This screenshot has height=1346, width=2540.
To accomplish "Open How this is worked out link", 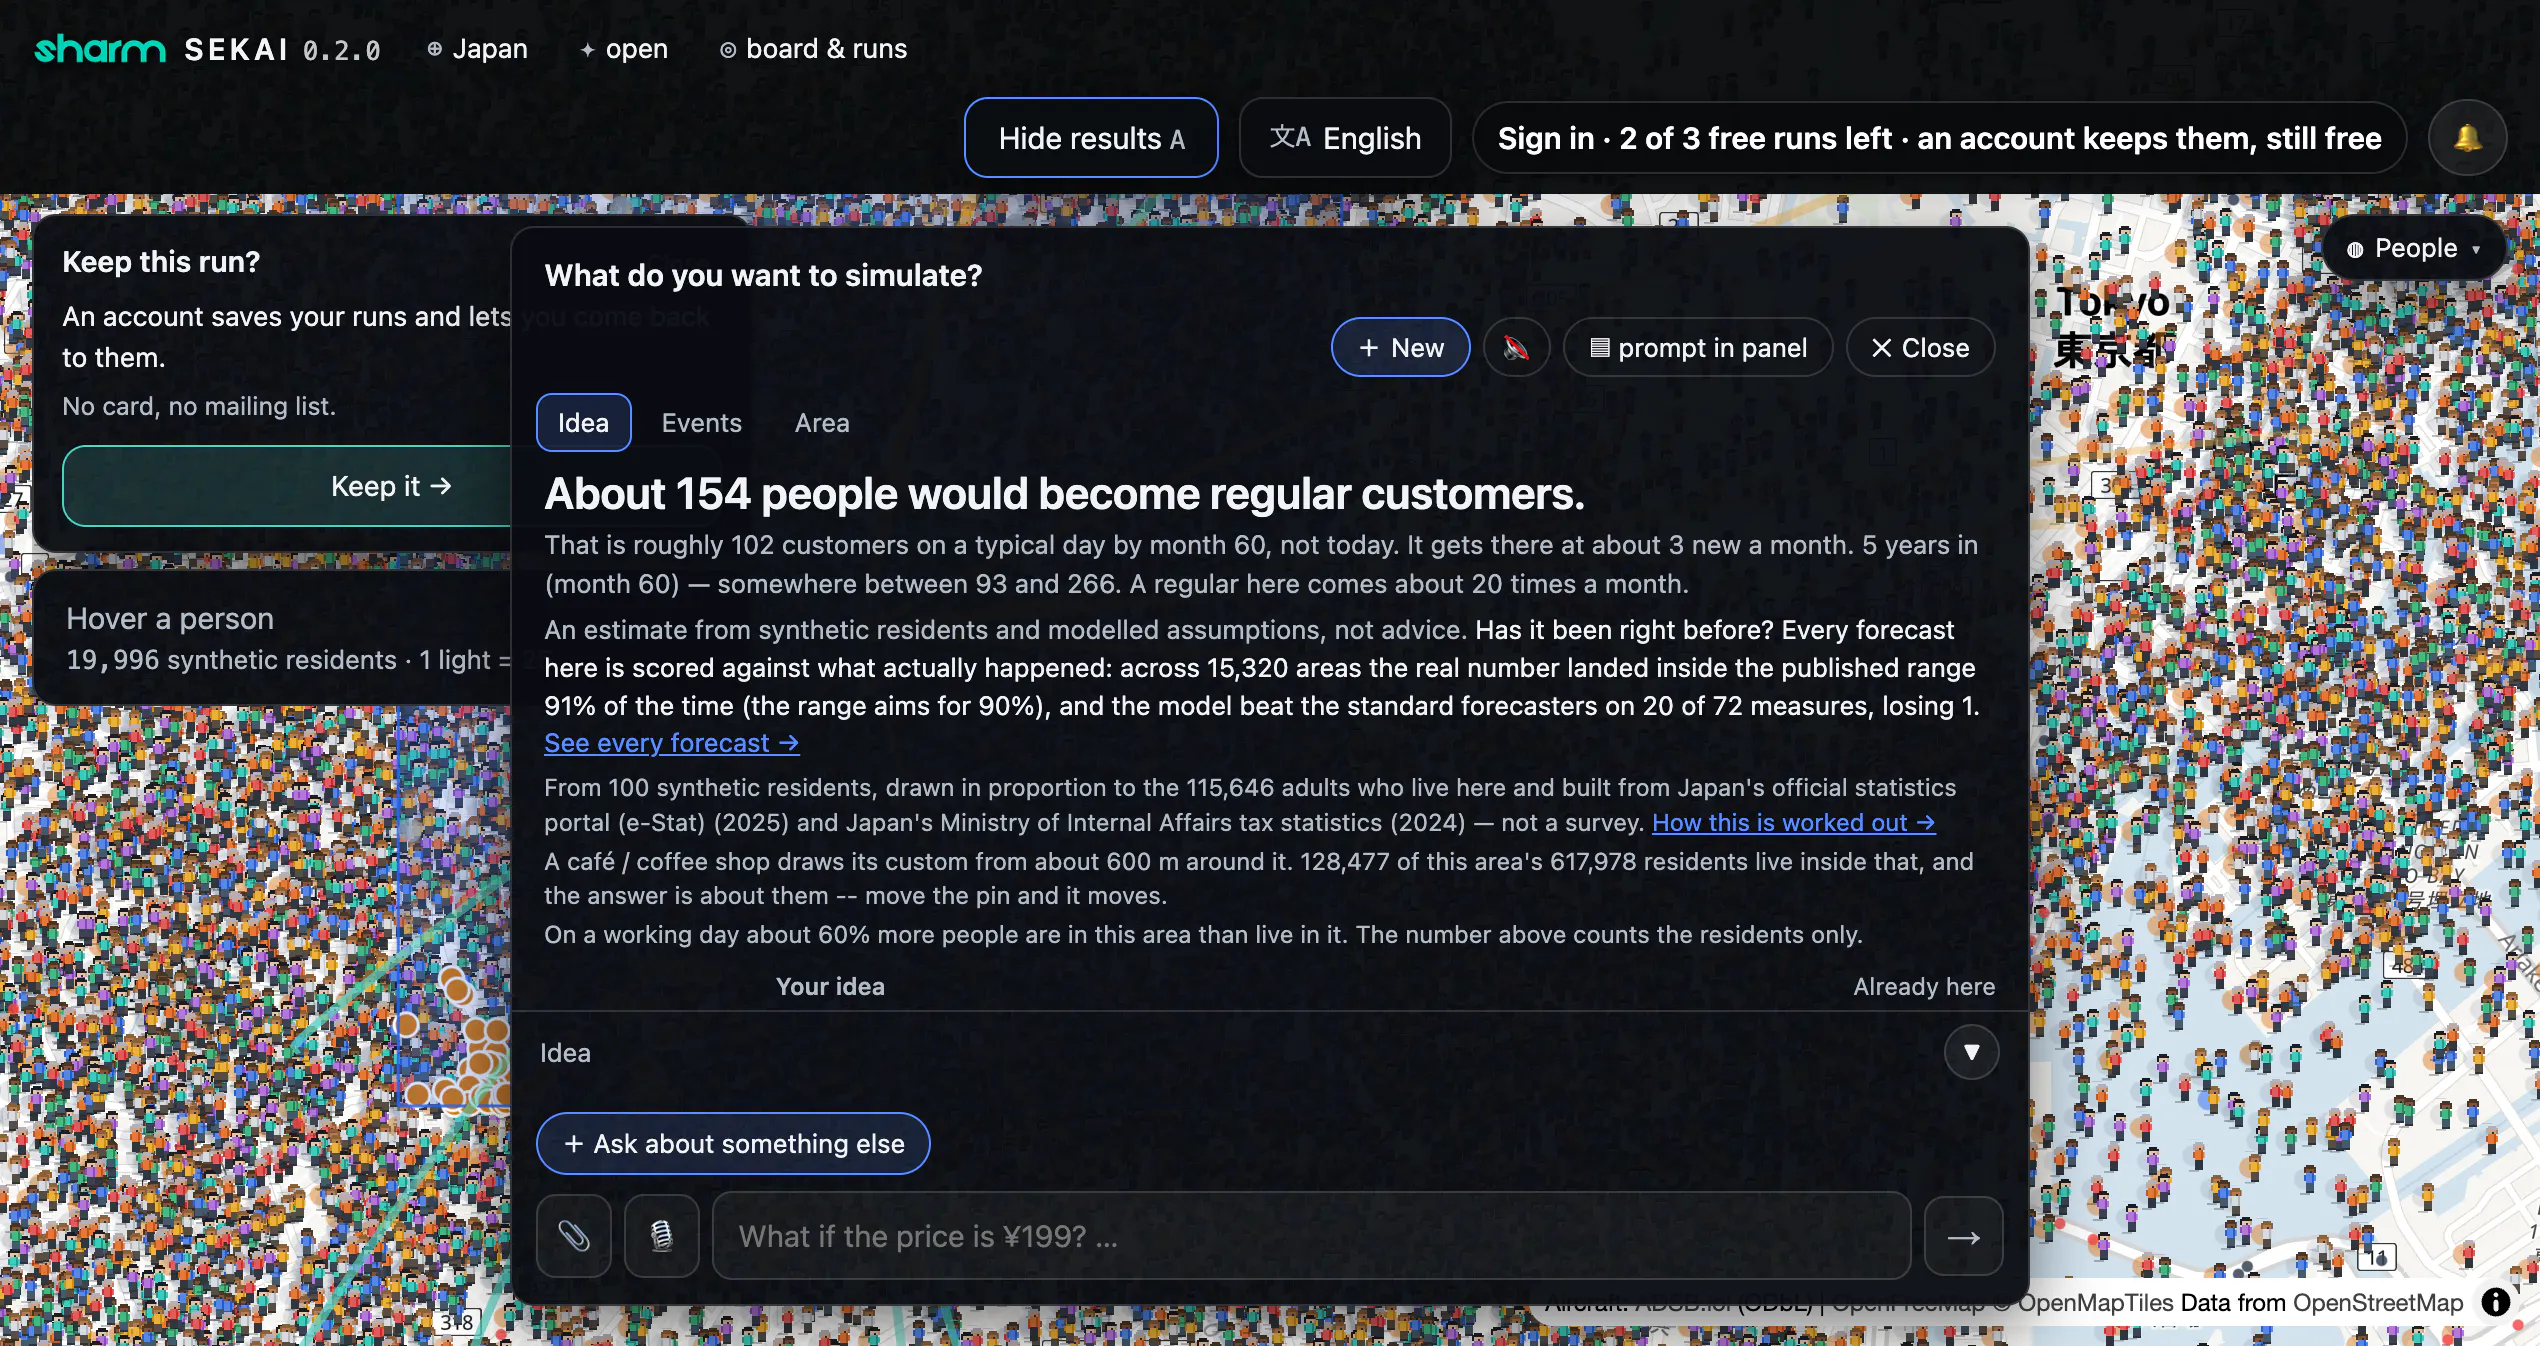I will [x=1793, y=822].
